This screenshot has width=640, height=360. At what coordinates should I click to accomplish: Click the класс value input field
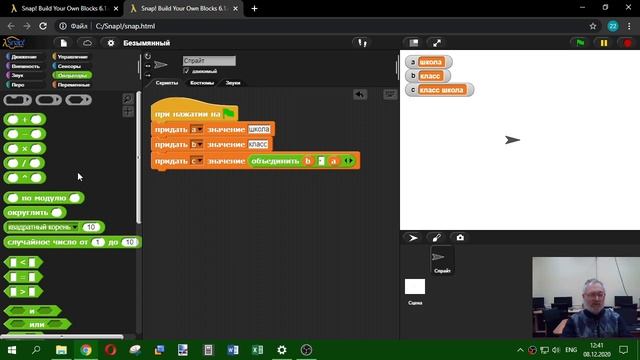coord(258,144)
